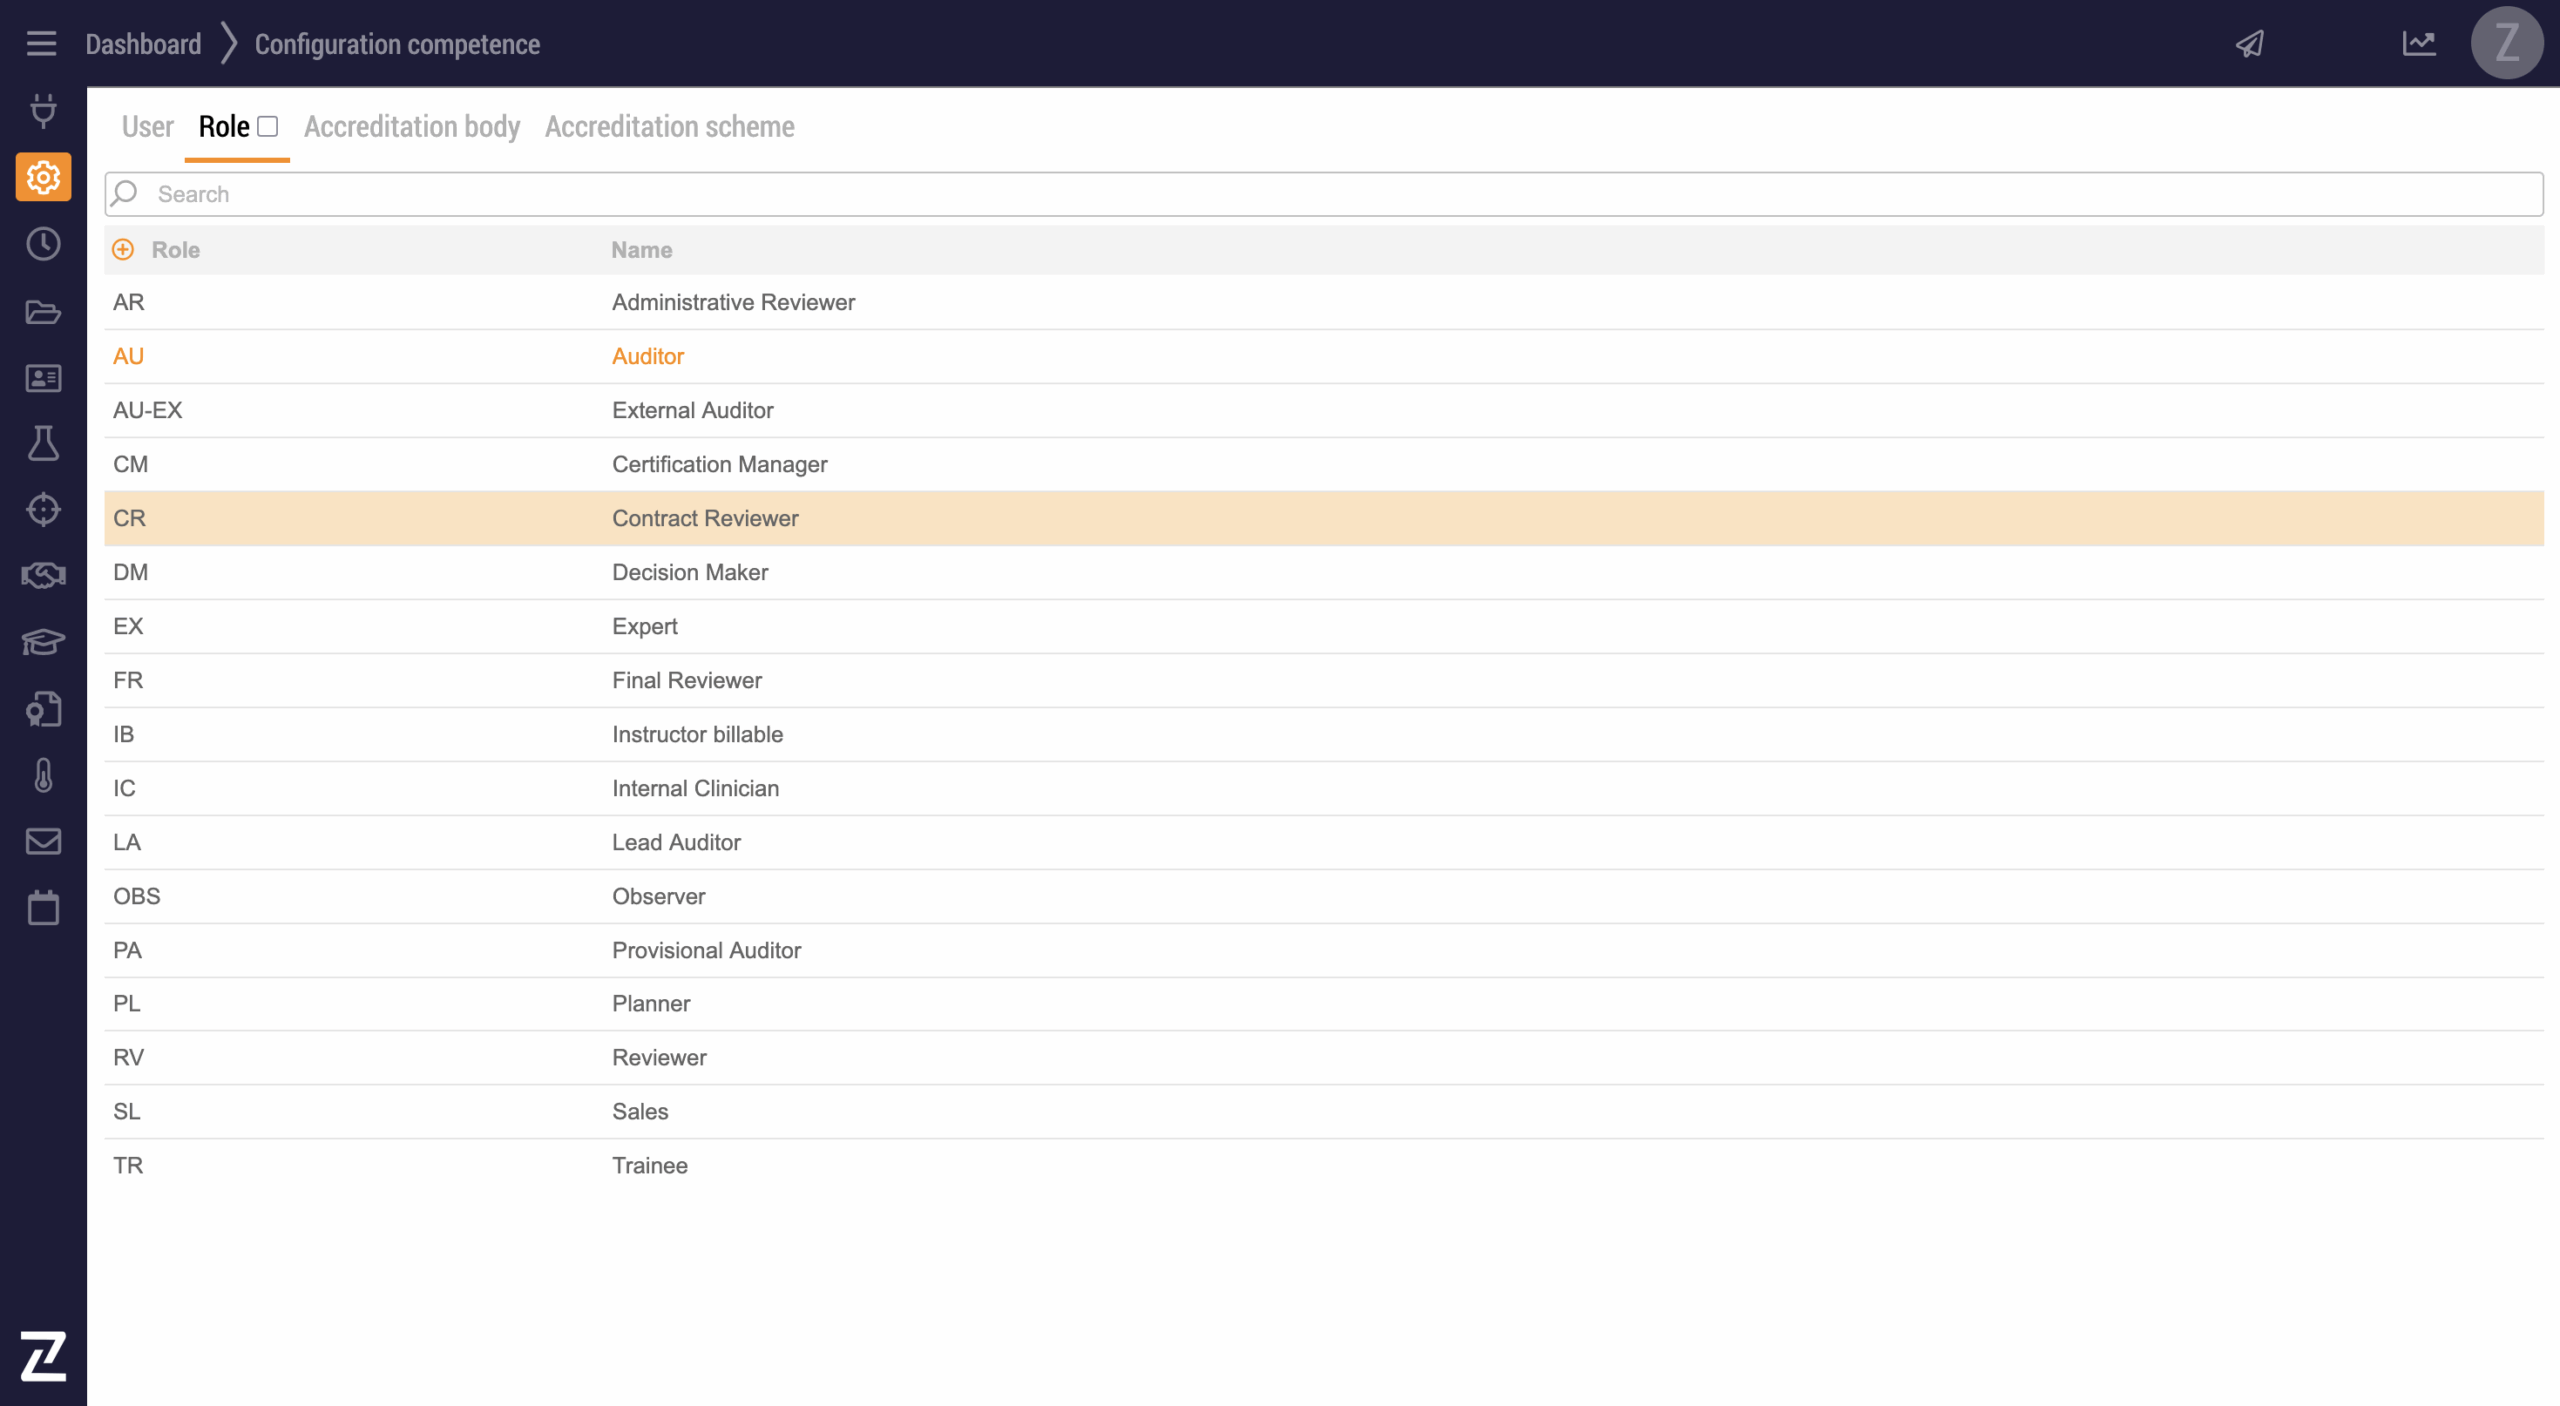Click the flask icon in sidebar
Screen dimensions: 2560x1406
[x=43, y=443]
